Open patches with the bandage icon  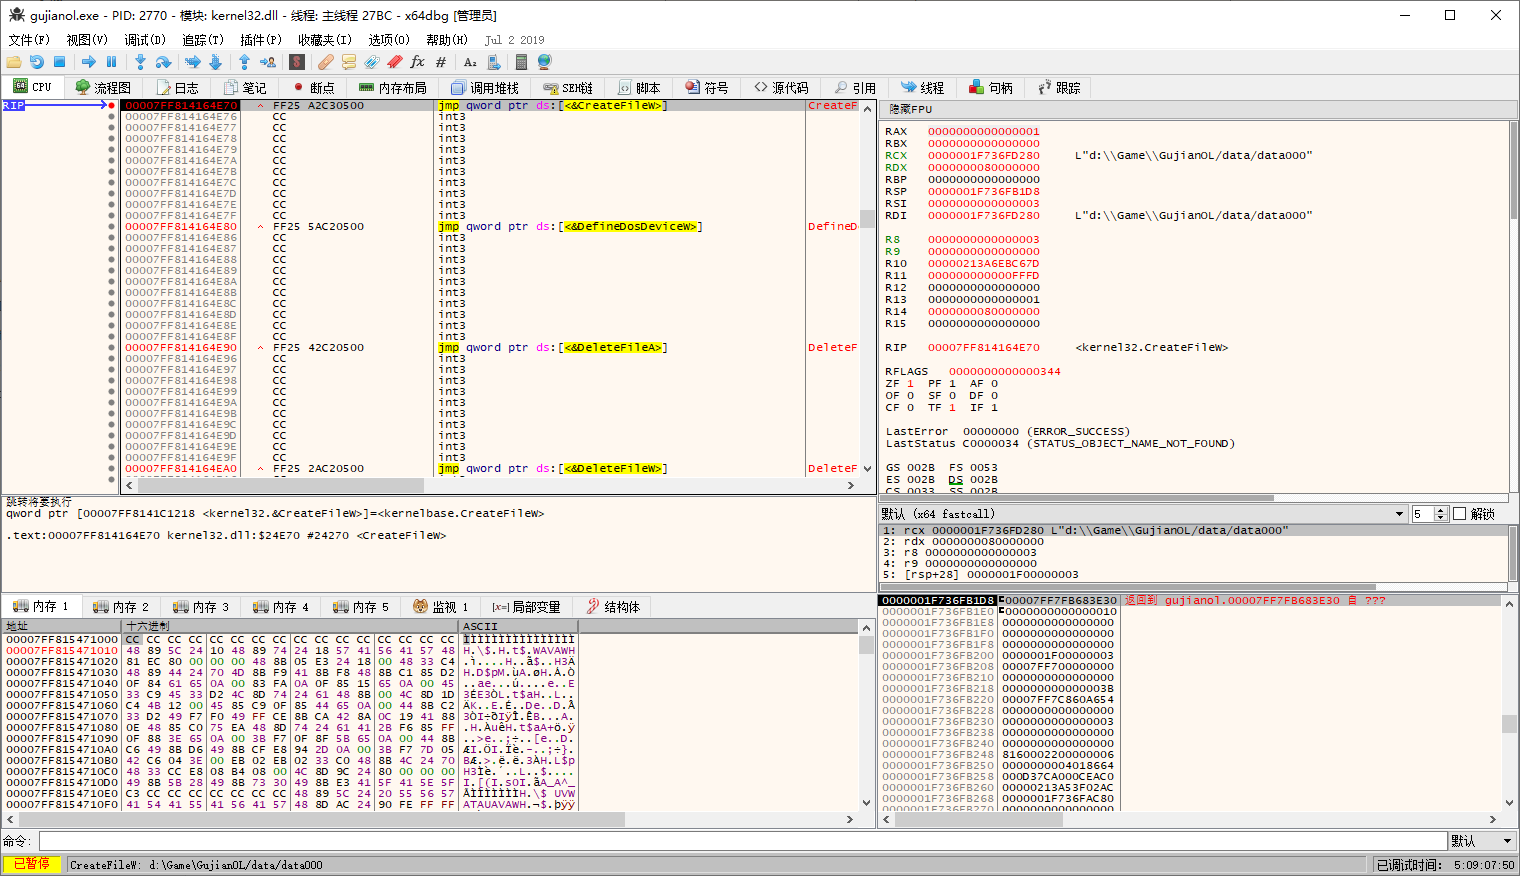(x=327, y=62)
